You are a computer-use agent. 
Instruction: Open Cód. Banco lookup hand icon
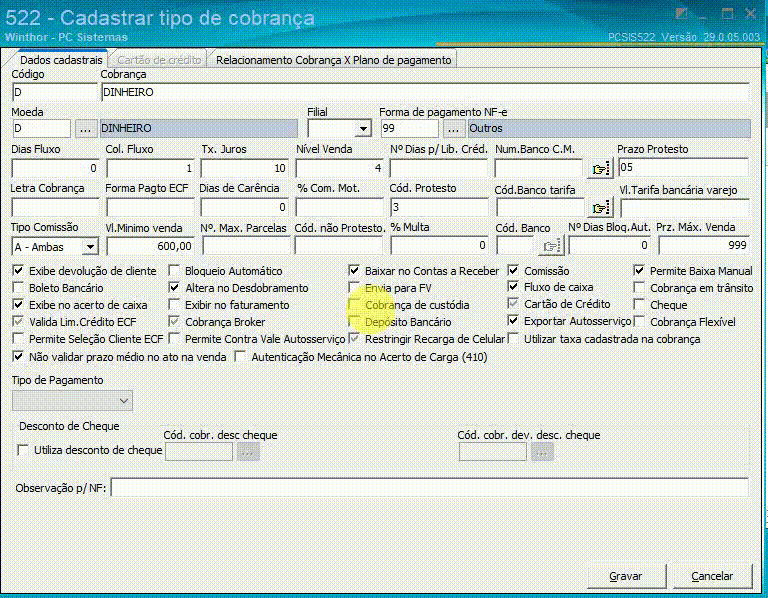click(x=552, y=246)
